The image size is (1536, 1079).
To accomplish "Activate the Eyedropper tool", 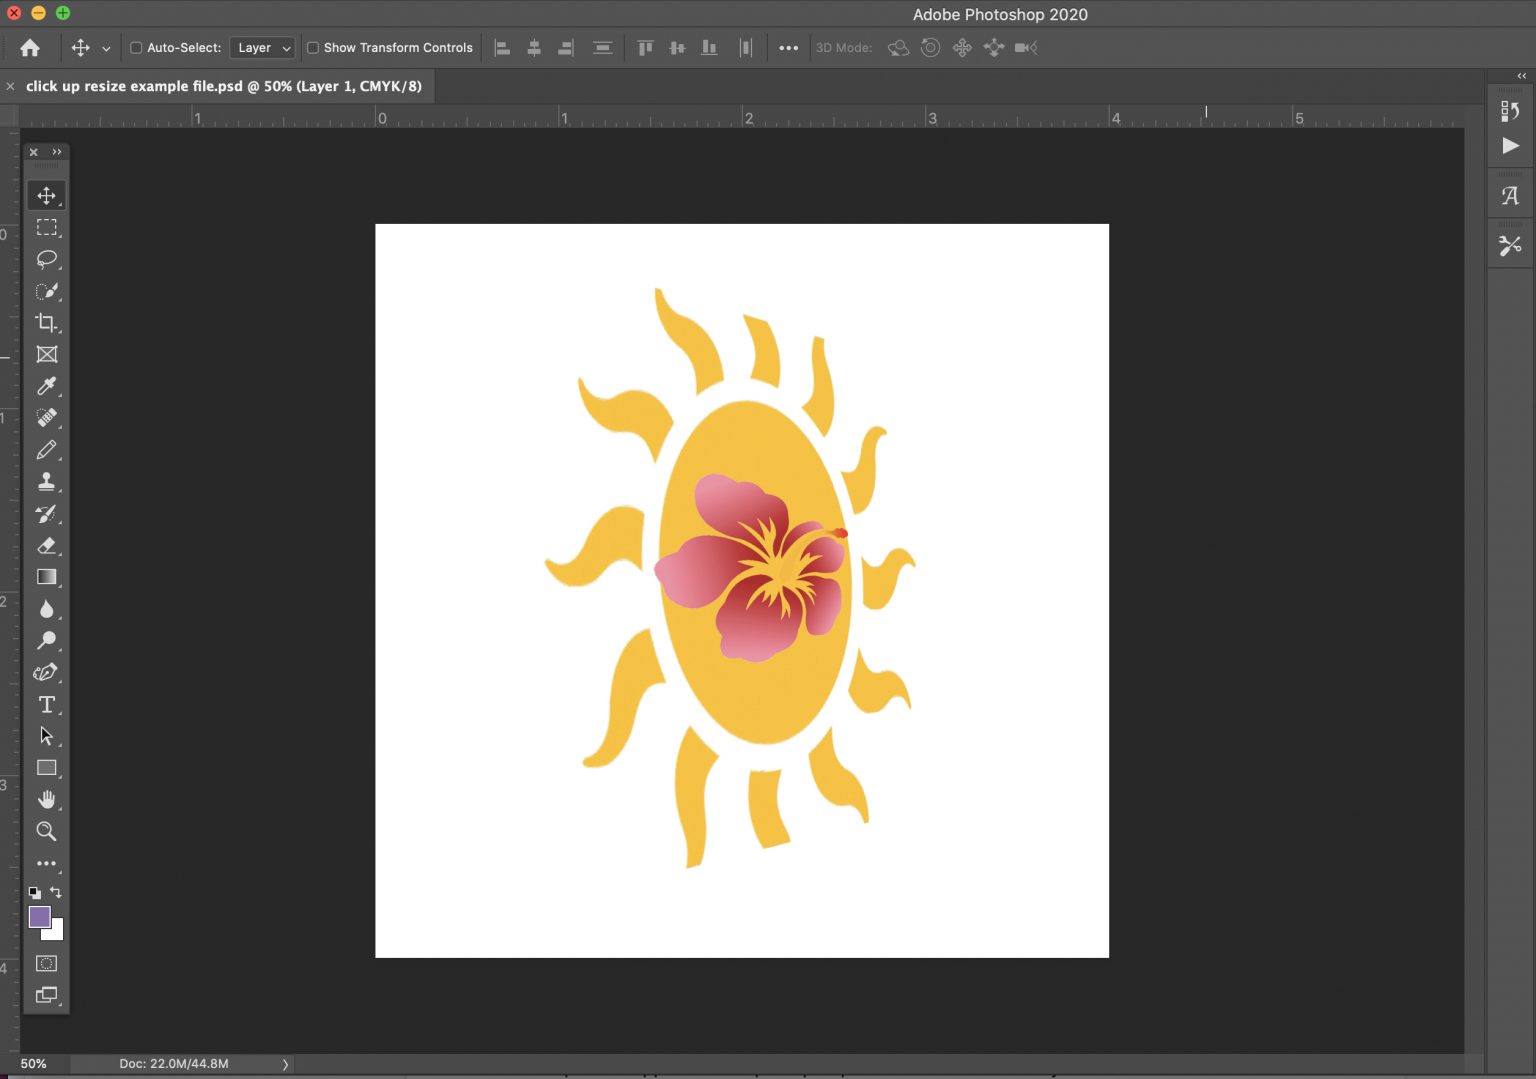I will [46, 387].
